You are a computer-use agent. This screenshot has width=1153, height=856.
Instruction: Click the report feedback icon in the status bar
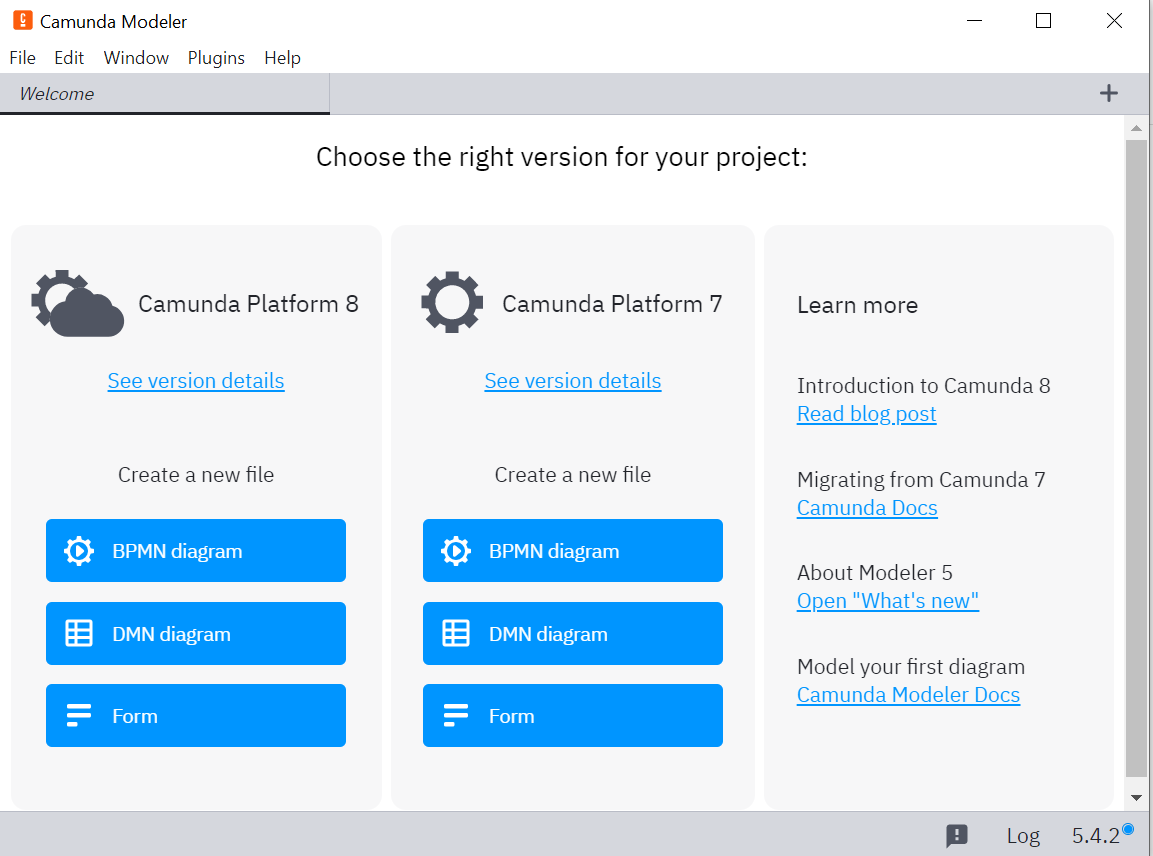[x=957, y=835]
